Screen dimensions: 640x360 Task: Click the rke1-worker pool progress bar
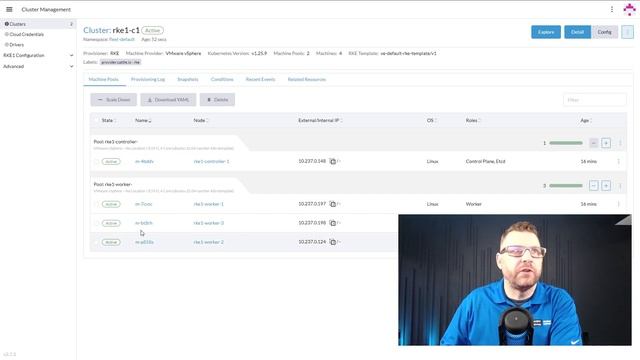click(x=566, y=186)
